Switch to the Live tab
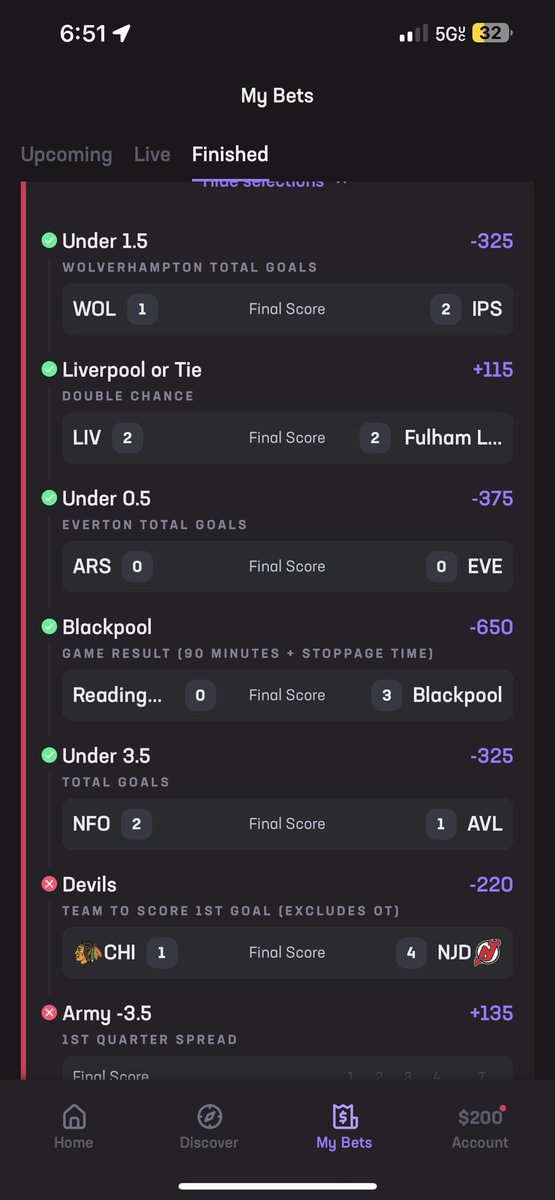Viewport: 555px width, 1200px height. pos(152,154)
